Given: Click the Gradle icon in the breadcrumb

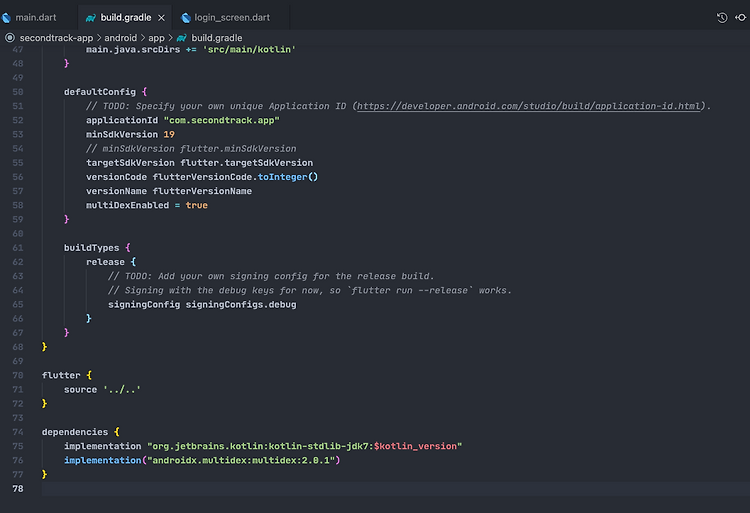Looking at the screenshot, I should pos(182,38).
